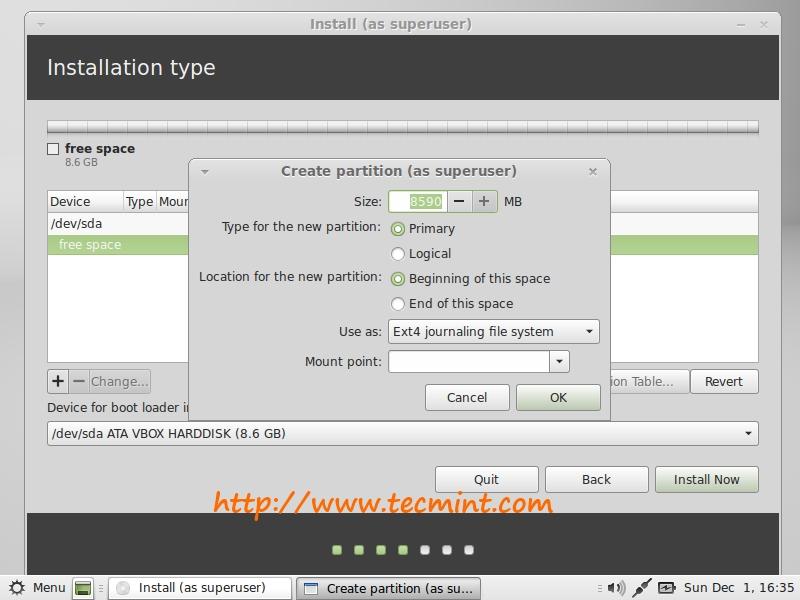Click the minus button to decrease partition size
The height and width of the screenshot is (600, 800).
tap(459, 201)
